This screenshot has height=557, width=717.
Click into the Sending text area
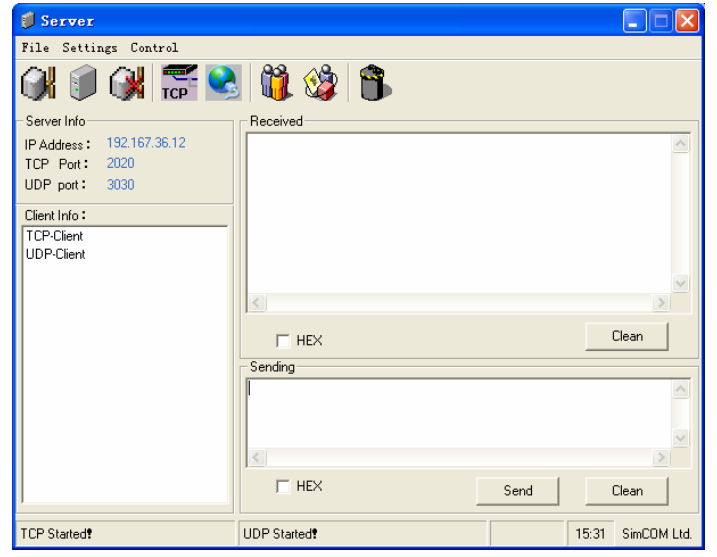coord(459,414)
